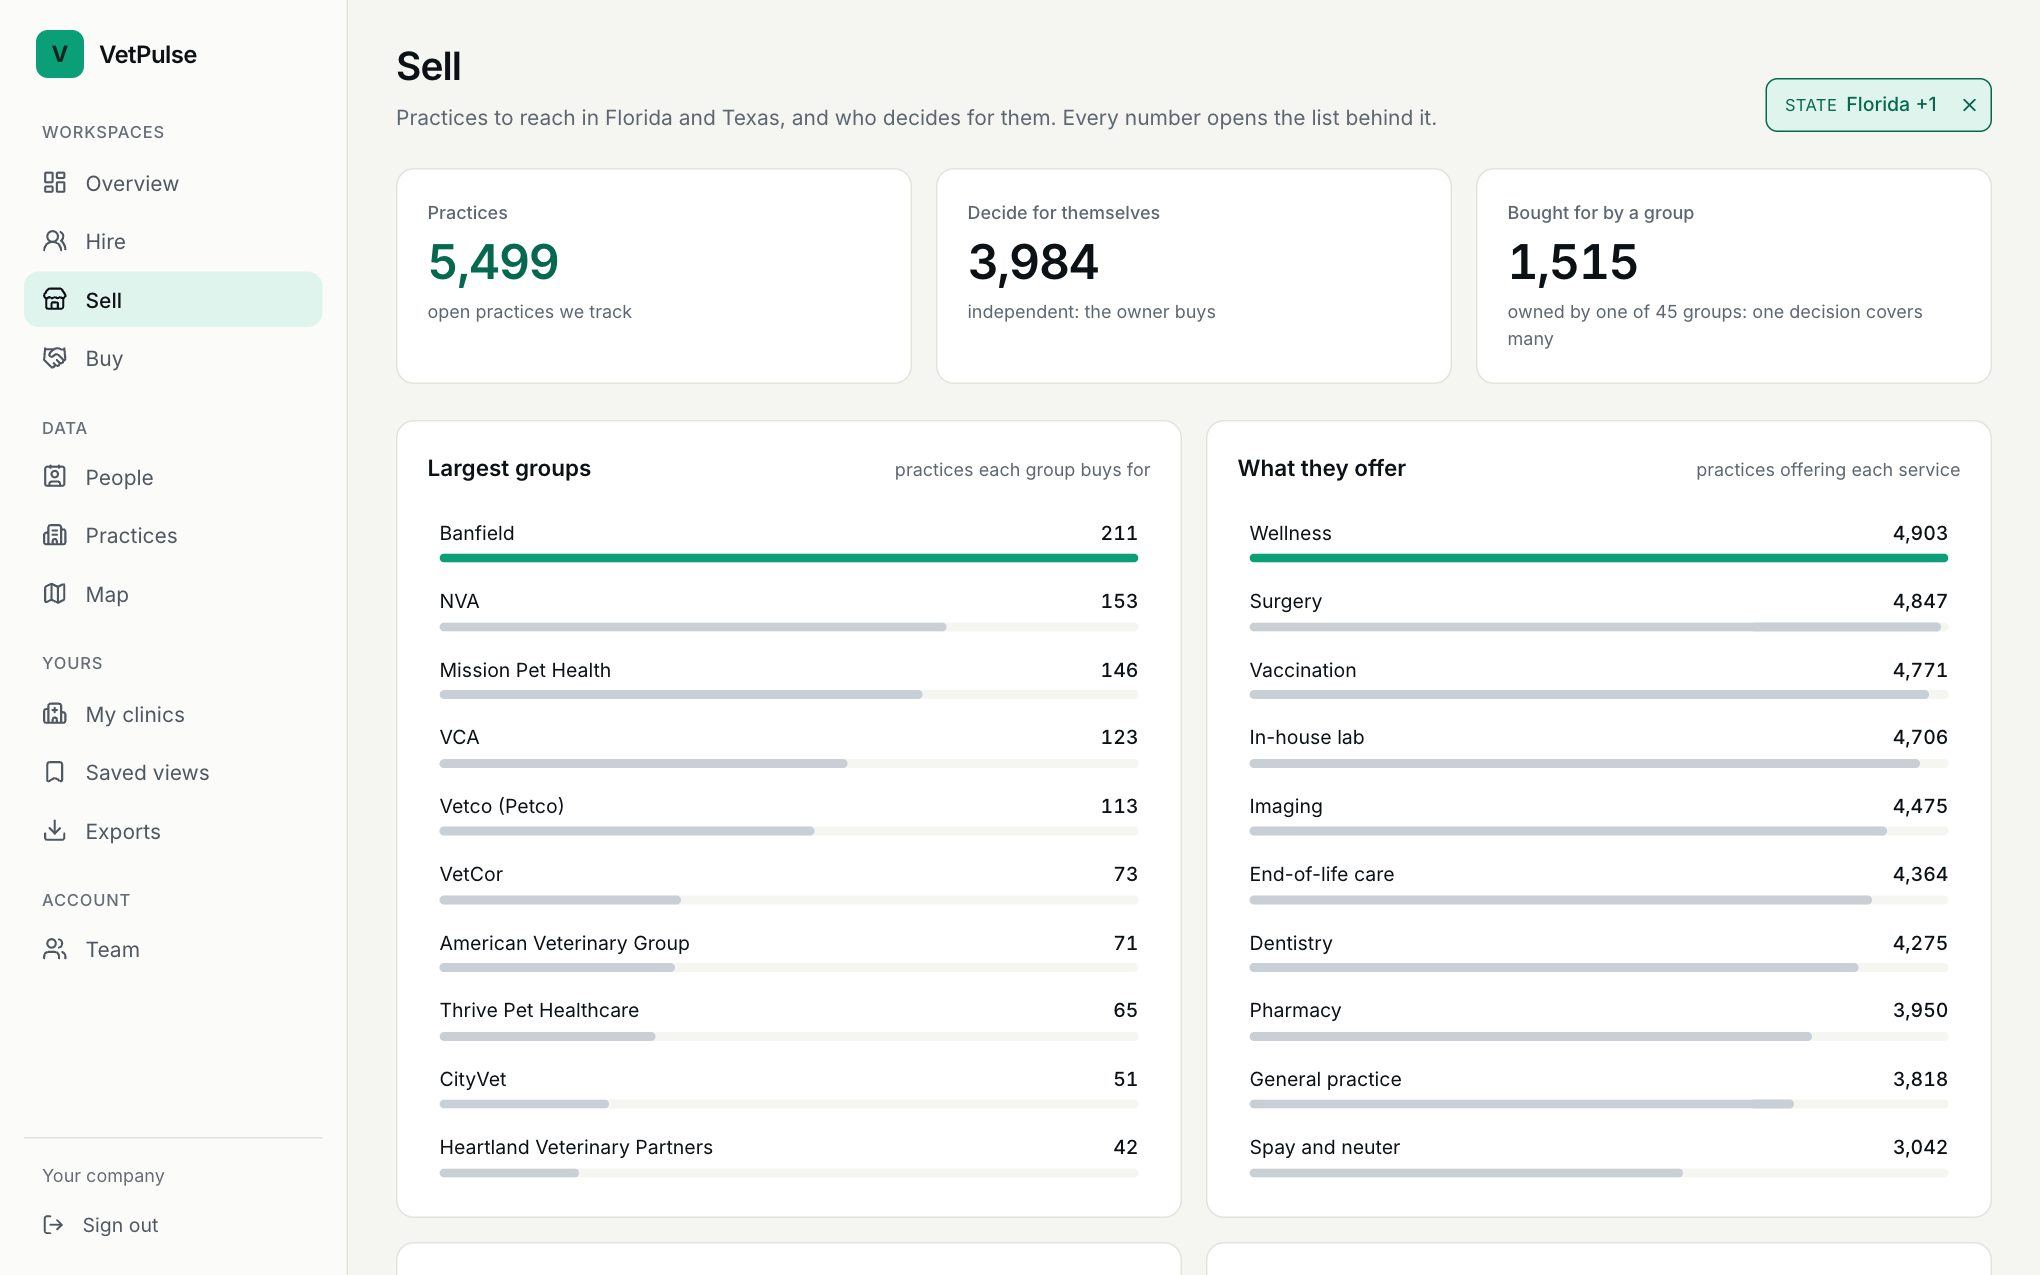The height and width of the screenshot is (1275, 2040).
Task: Go to the Overview workspace
Action: [x=173, y=183]
